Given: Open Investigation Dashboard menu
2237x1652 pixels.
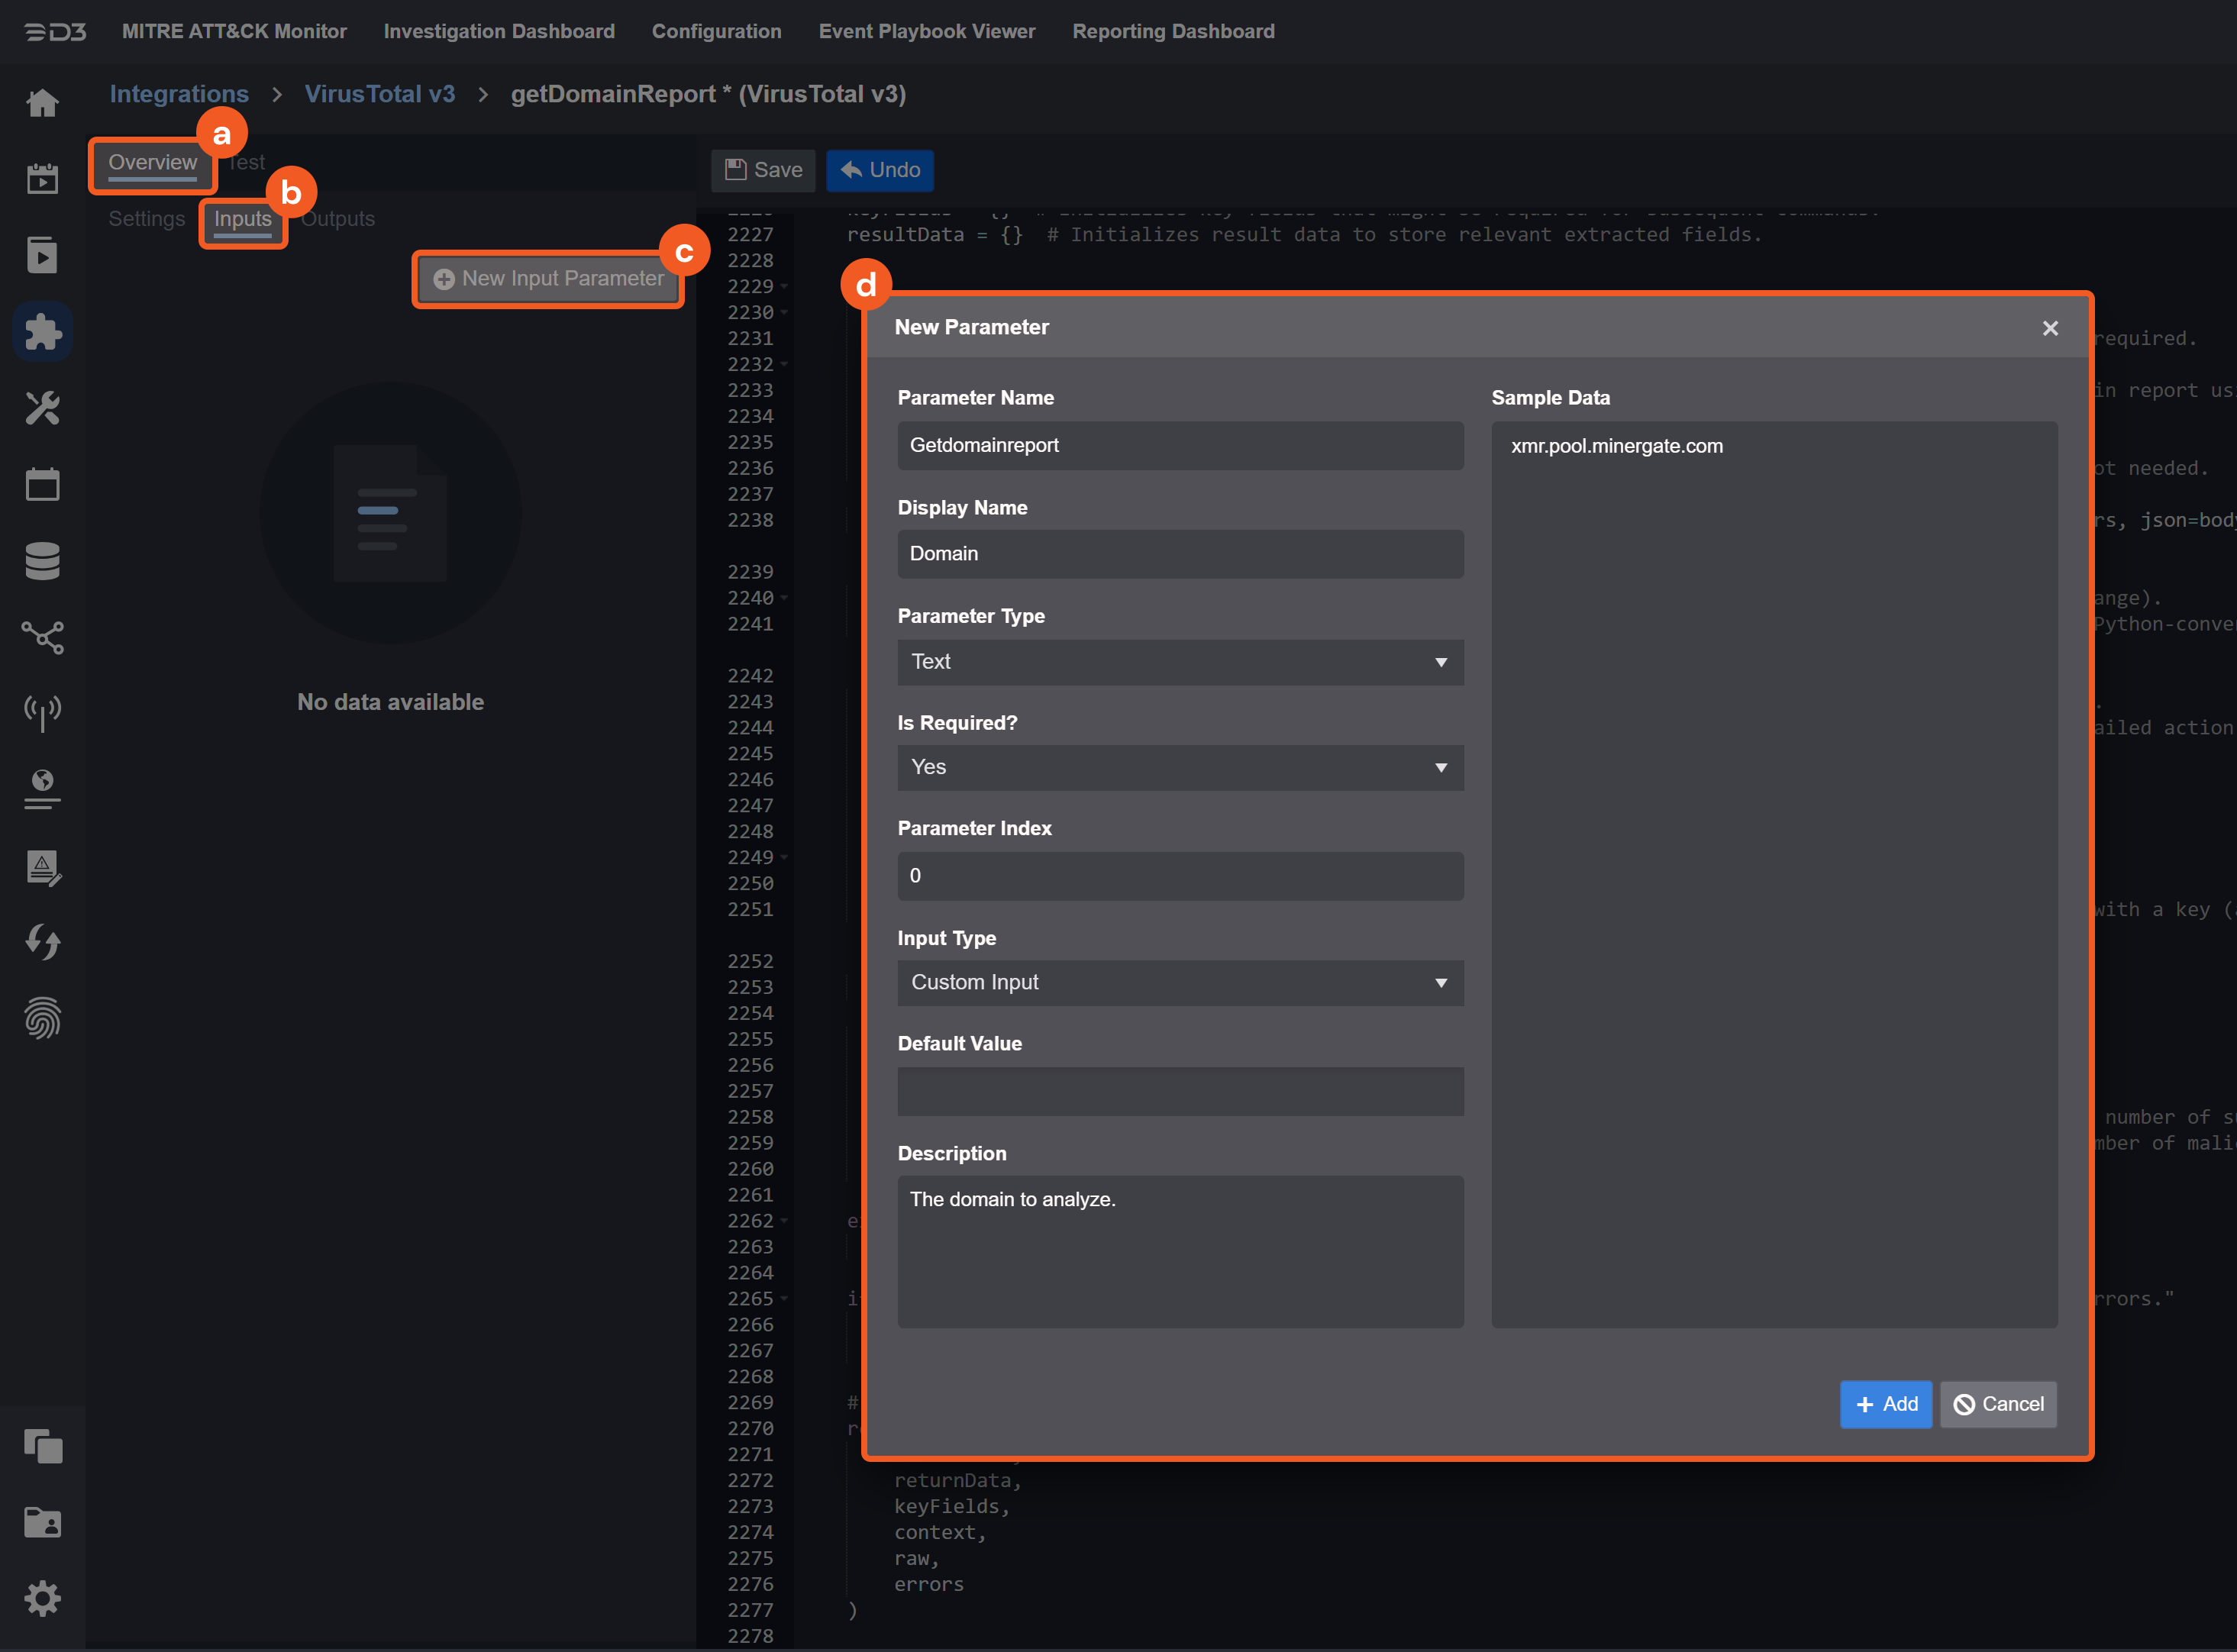Looking at the screenshot, I should [x=499, y=31].
